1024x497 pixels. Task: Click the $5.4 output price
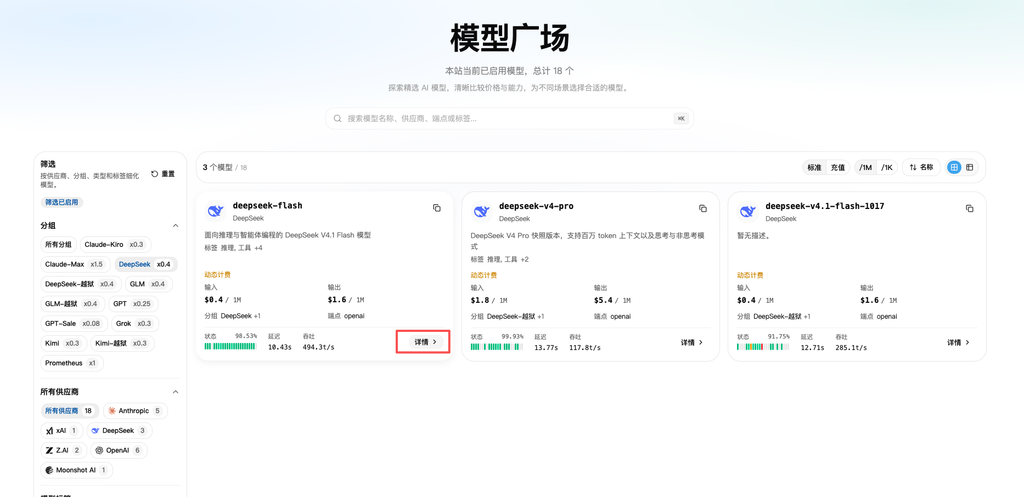click(x=602, y=300)
